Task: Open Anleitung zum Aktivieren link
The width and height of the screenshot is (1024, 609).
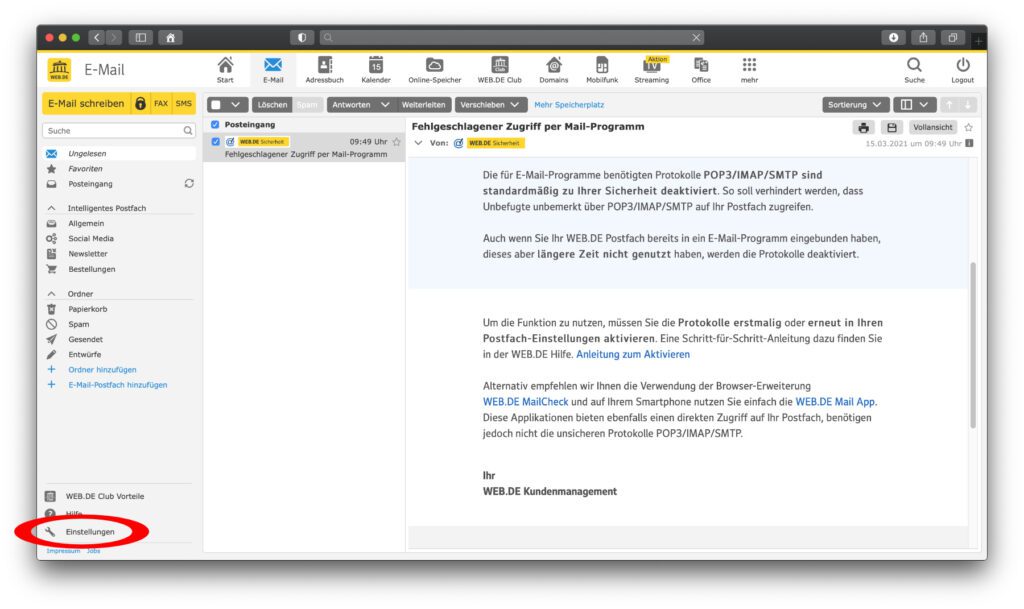Action: (x=633, y=354)
